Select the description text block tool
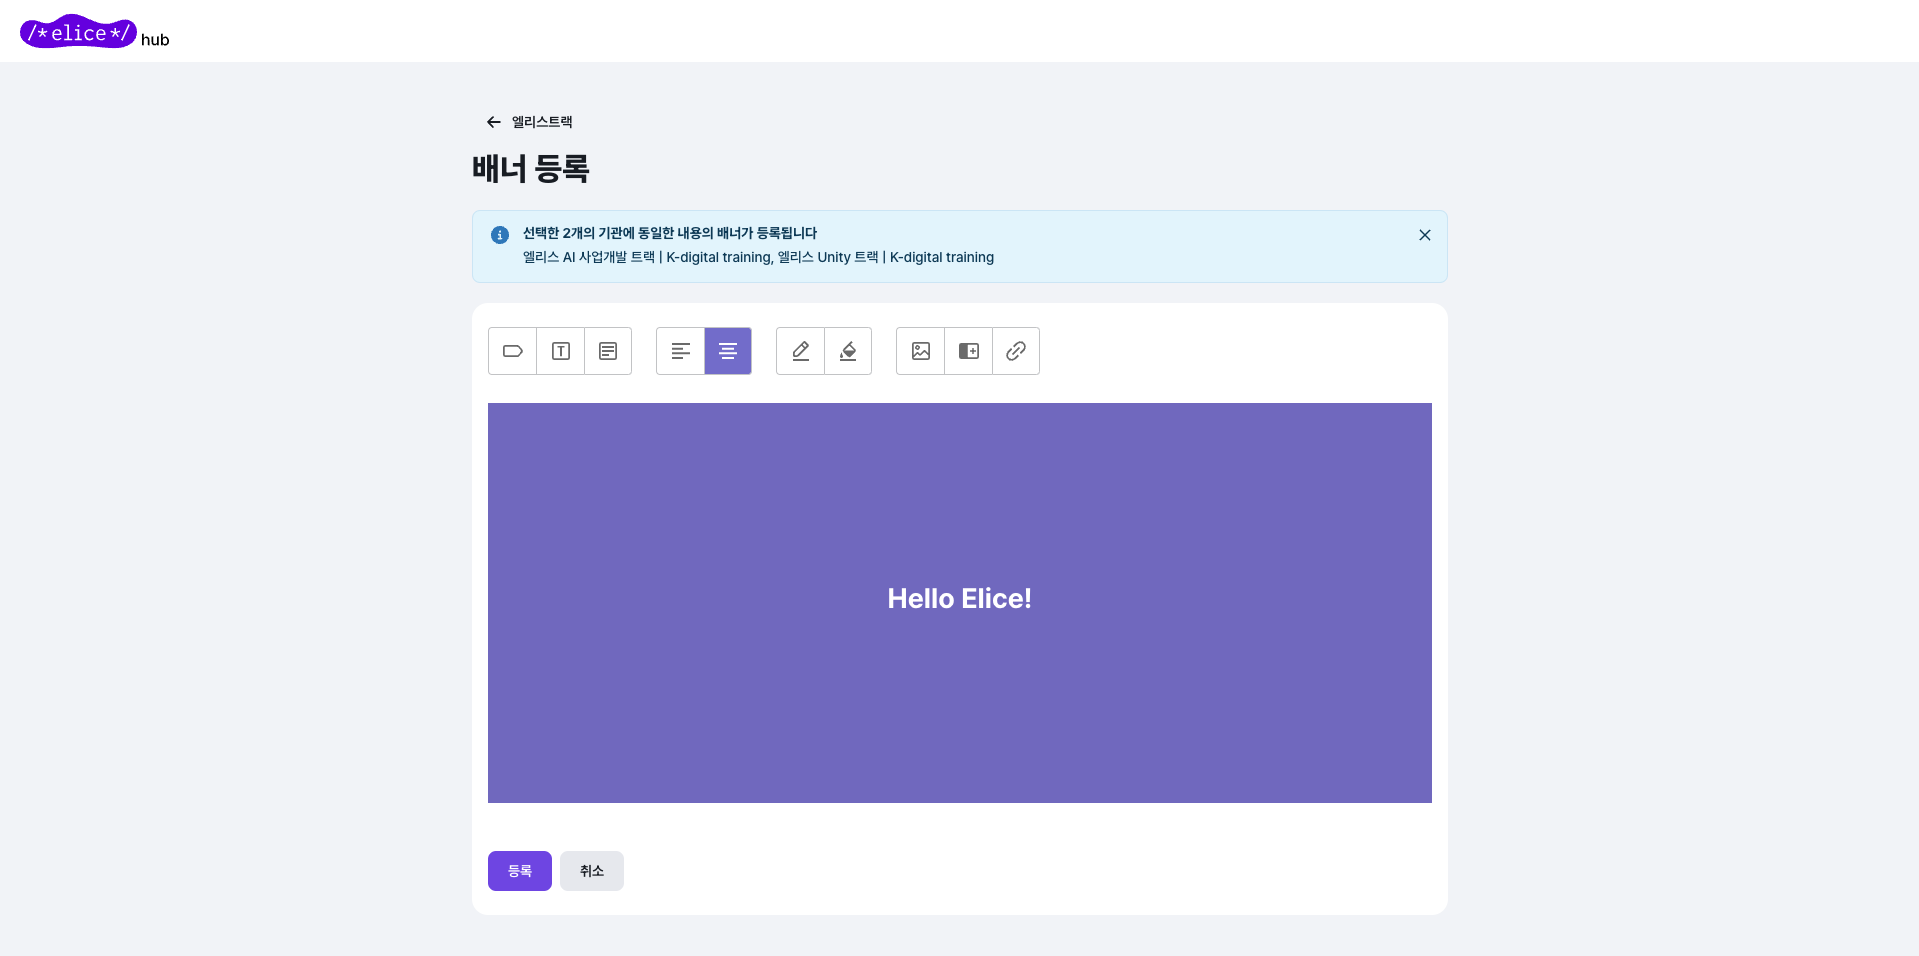 pos(608,351)
